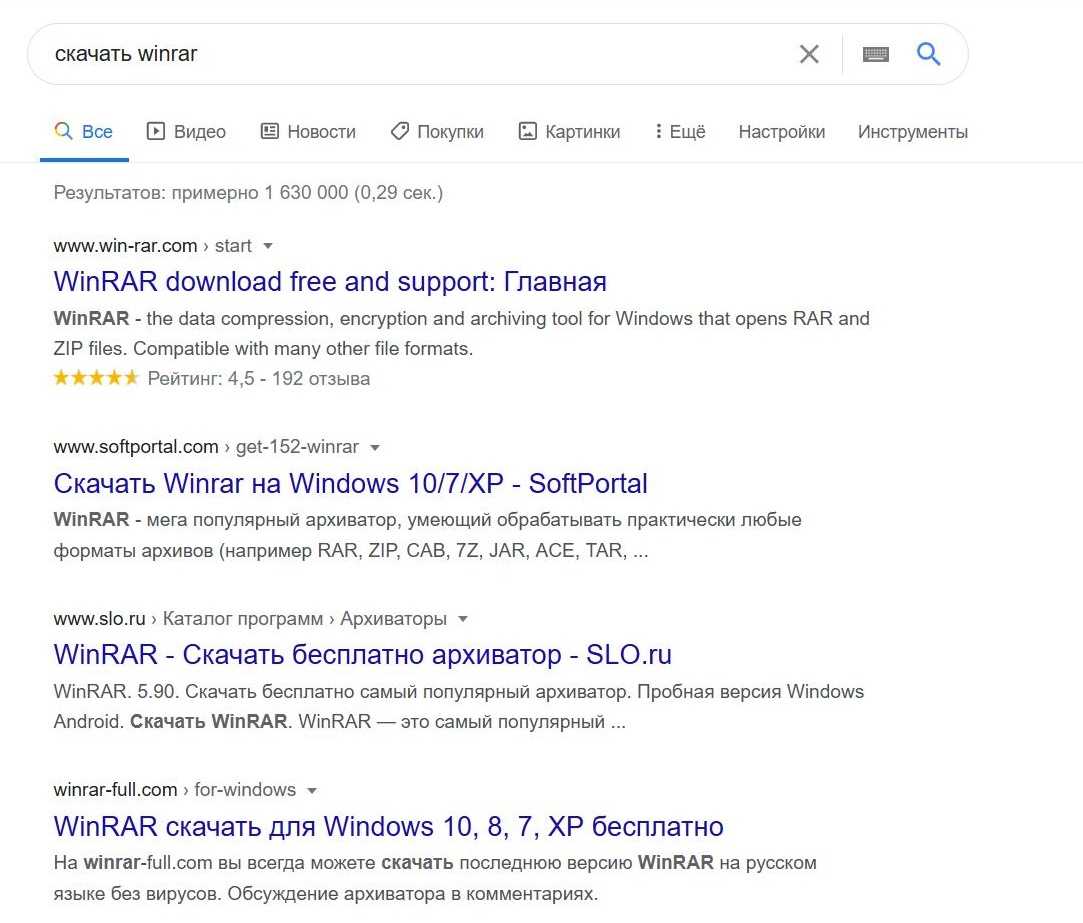
Task: Click the blue magnifier search button
Action: 929,54
